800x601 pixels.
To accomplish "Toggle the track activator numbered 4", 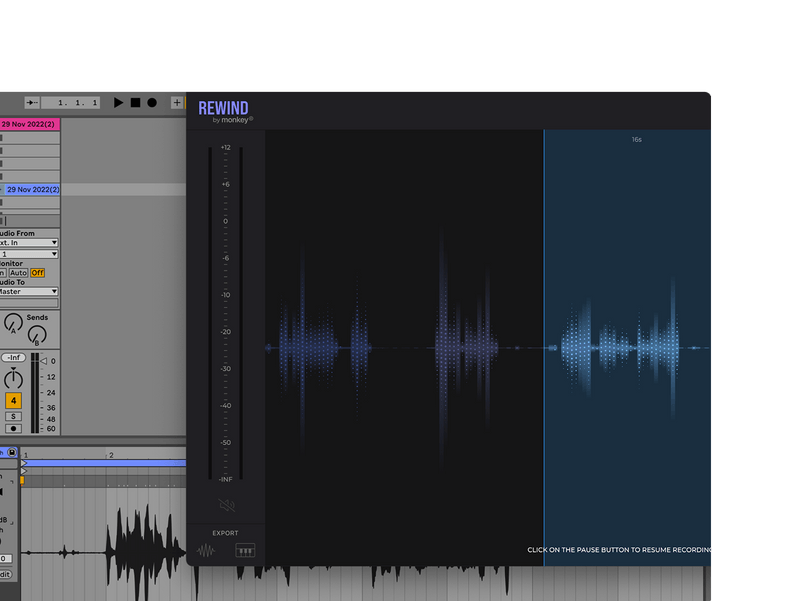I will (x=11, y=401).
